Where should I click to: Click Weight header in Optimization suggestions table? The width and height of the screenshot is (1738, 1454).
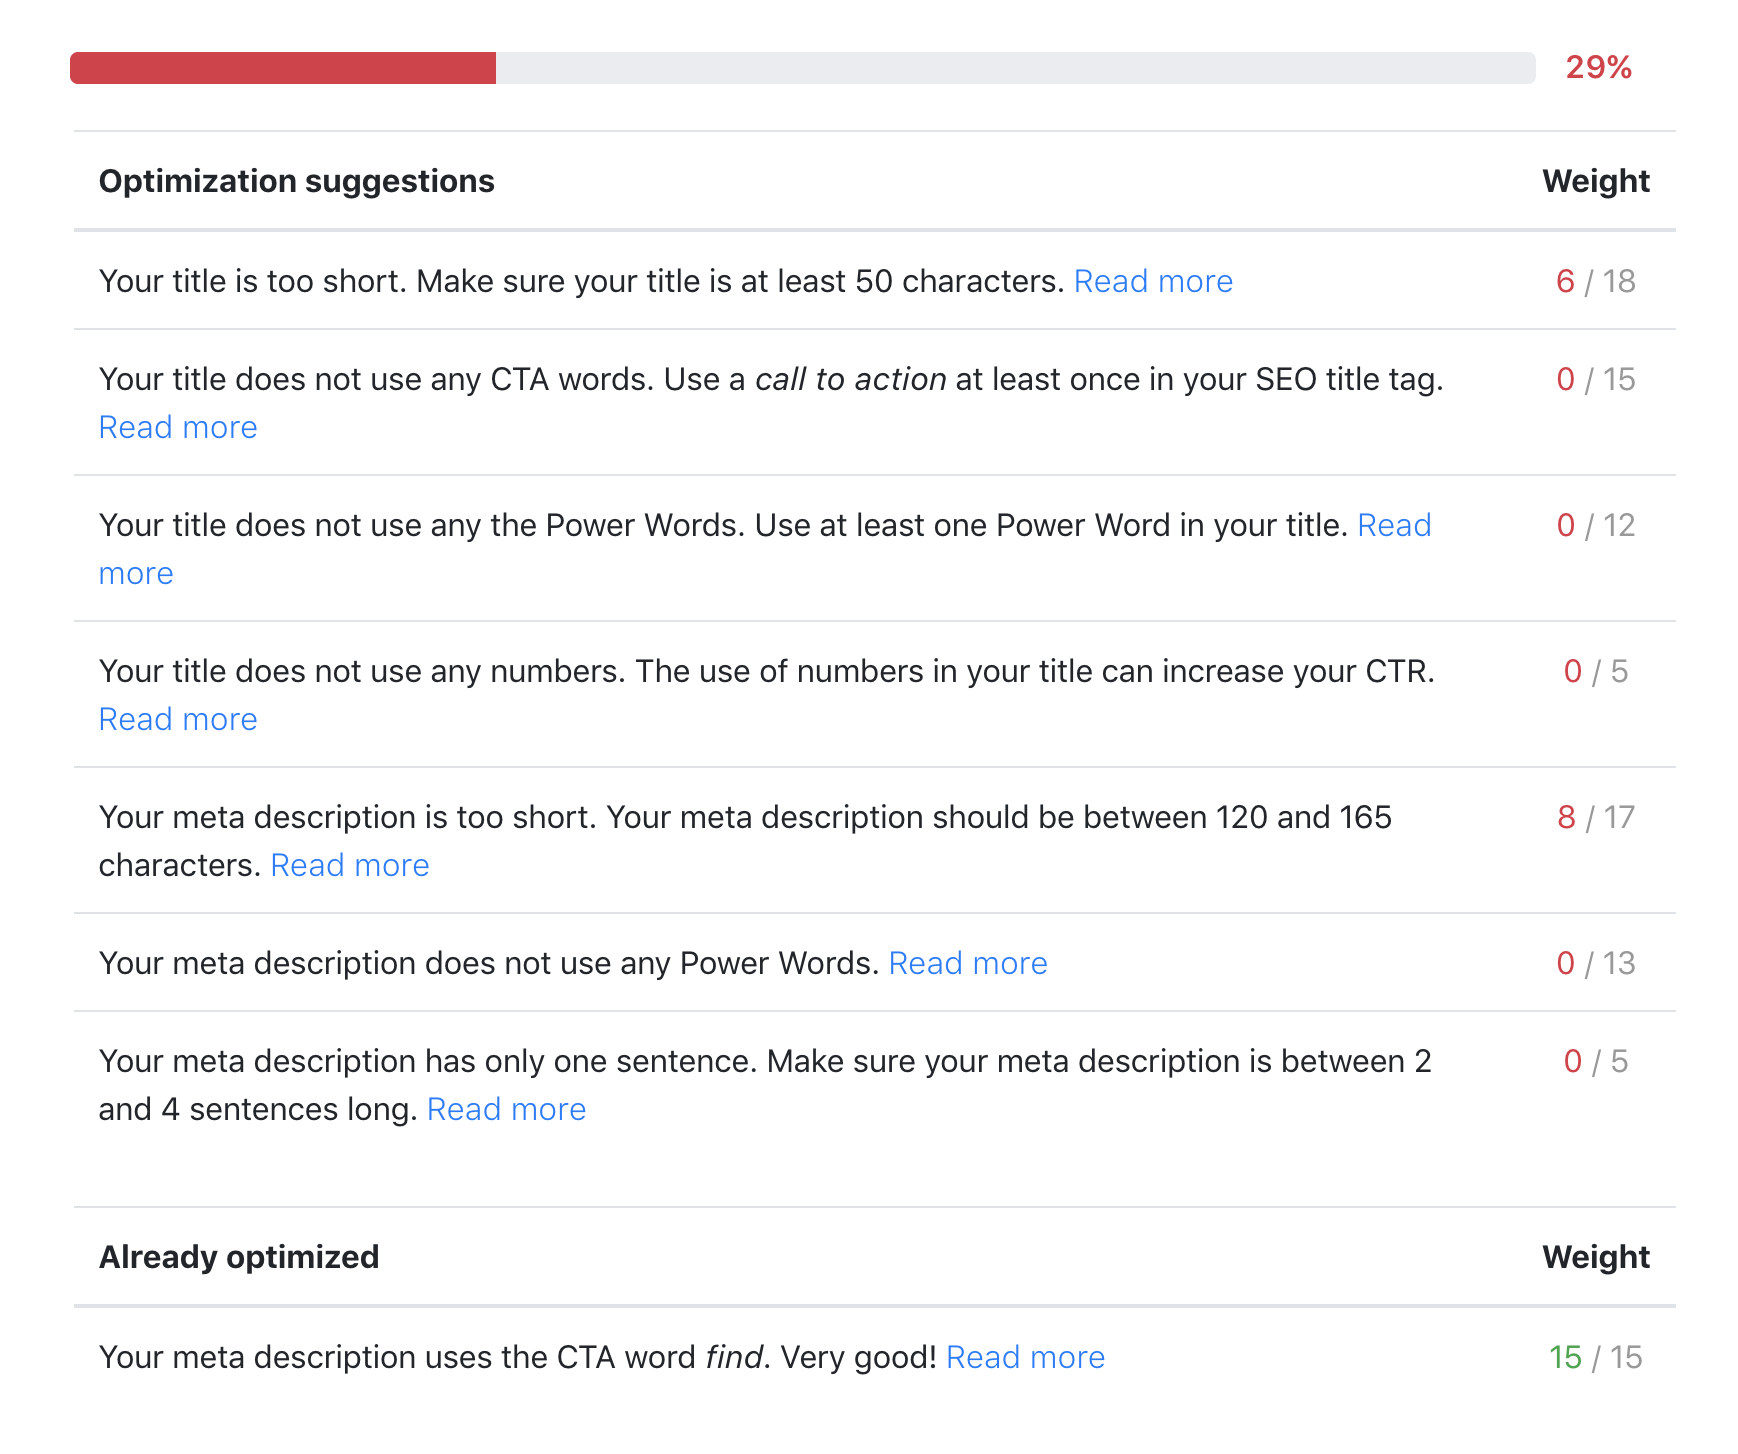tap(1596, 181)
